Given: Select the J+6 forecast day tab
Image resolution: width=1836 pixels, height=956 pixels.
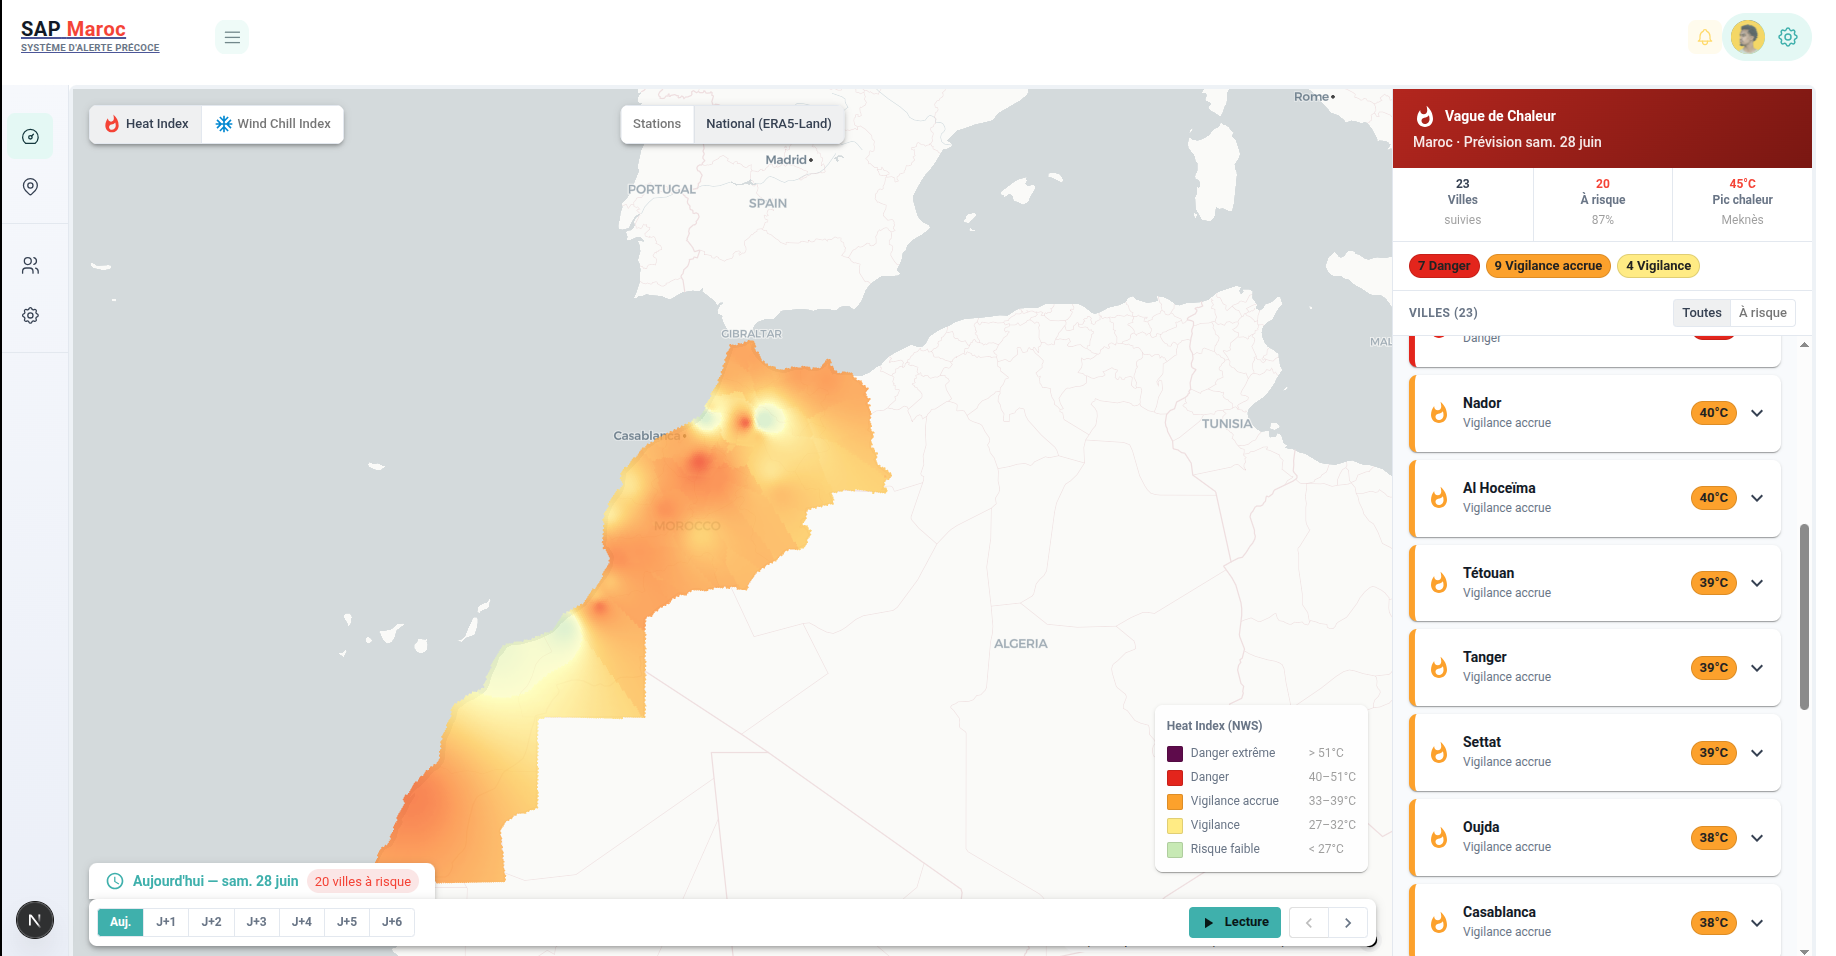Looking at the screenshot, I should [x=392, y=922].
